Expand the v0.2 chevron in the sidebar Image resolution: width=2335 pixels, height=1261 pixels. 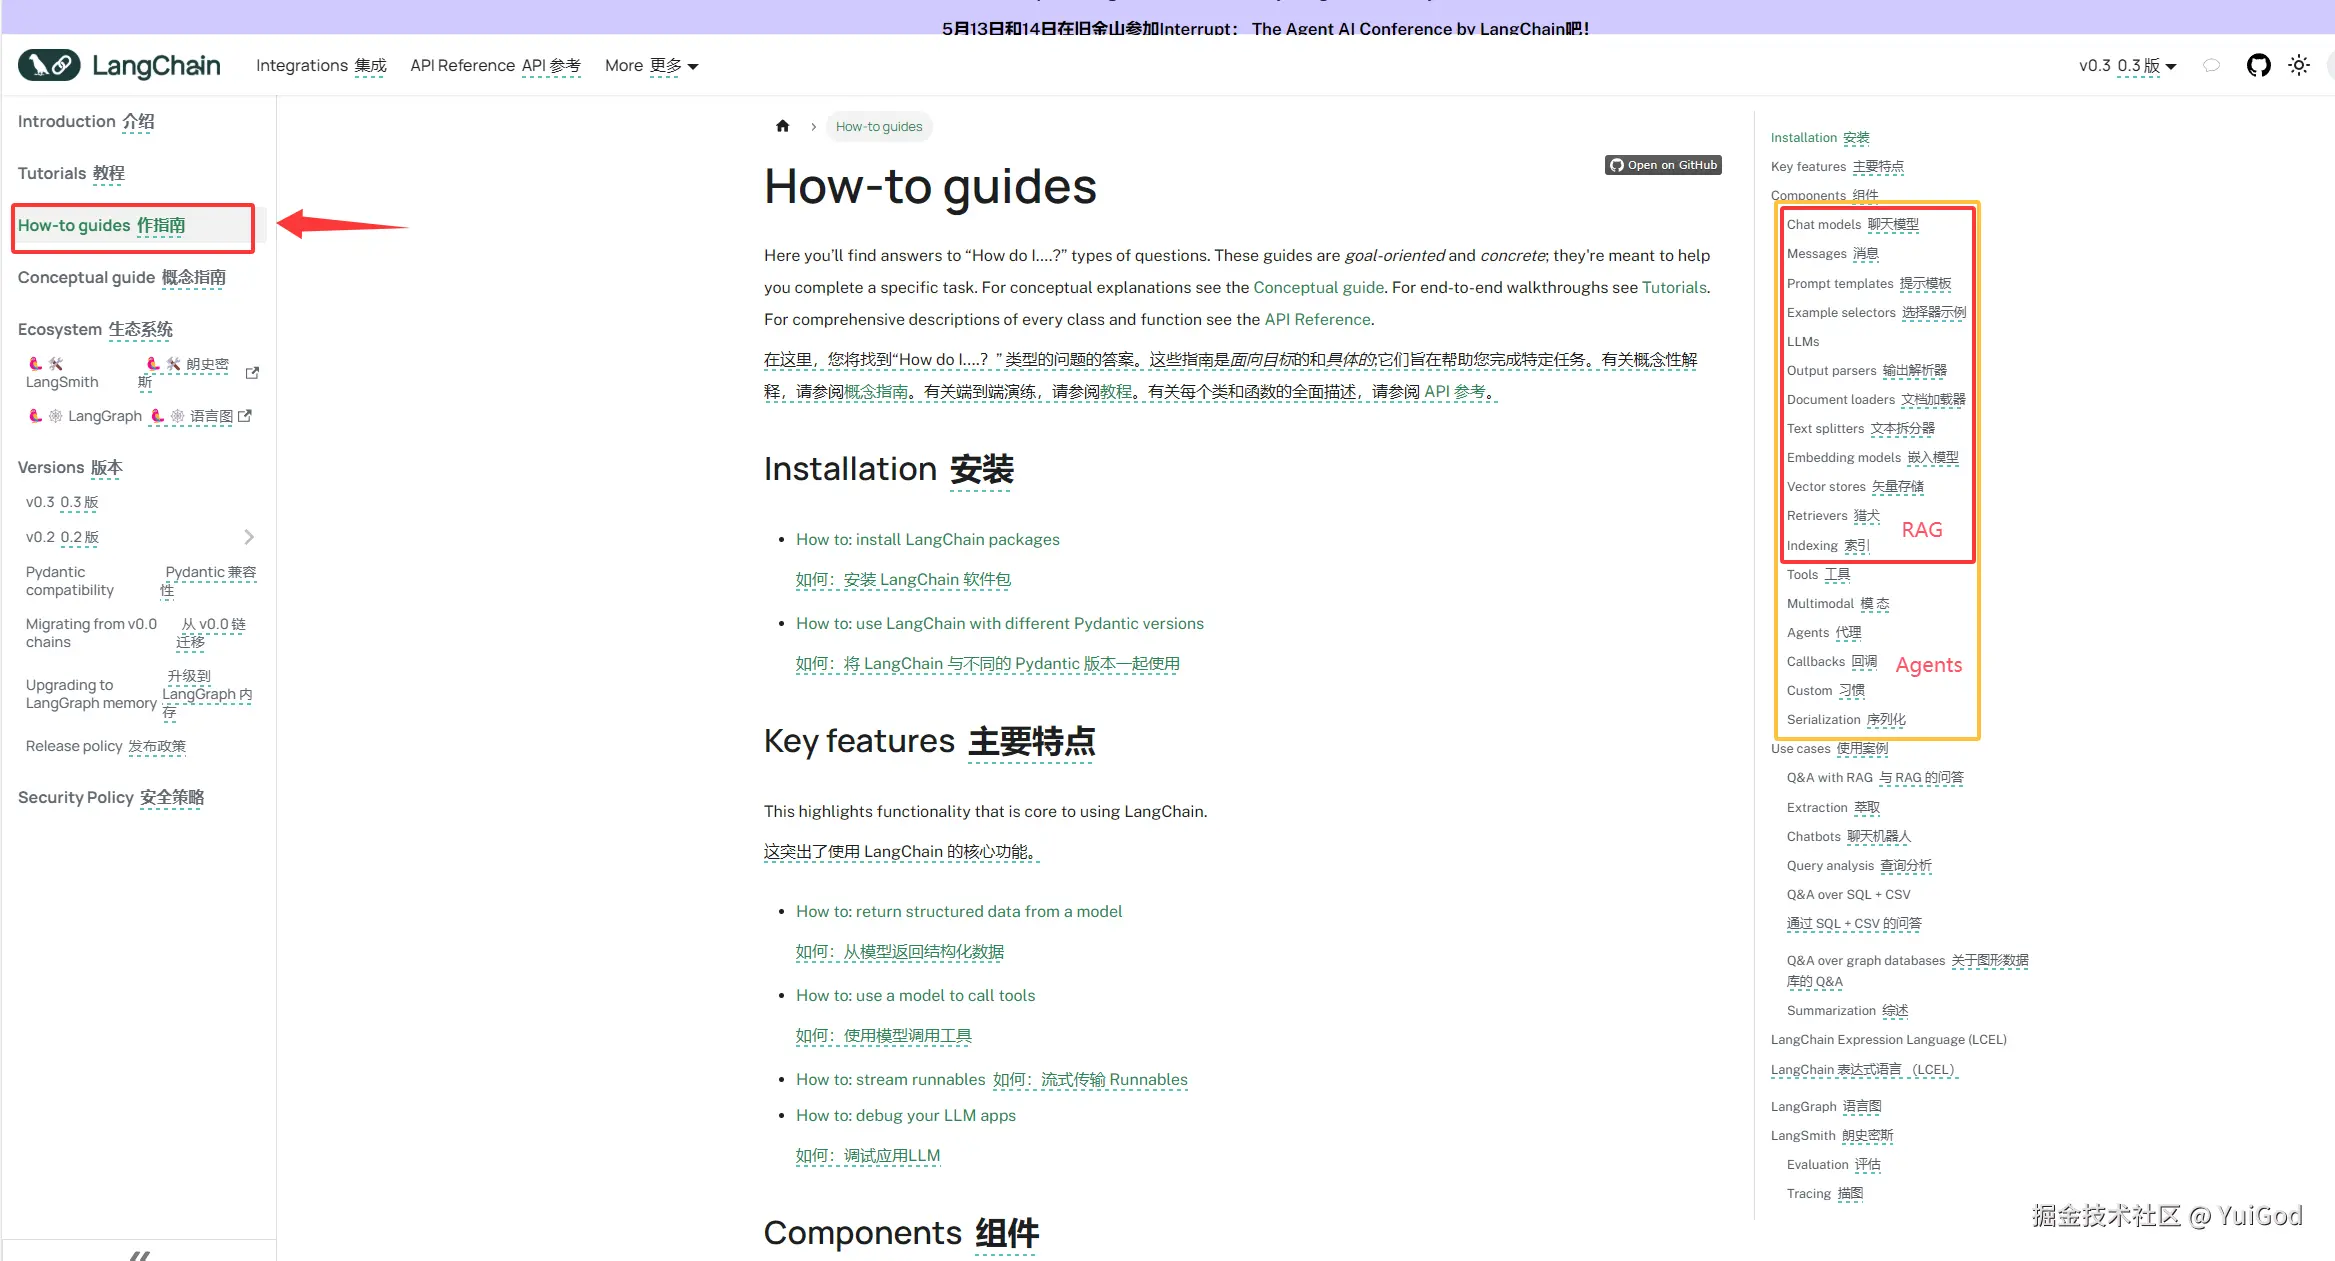pyautogui.click(x=249, y=537)
